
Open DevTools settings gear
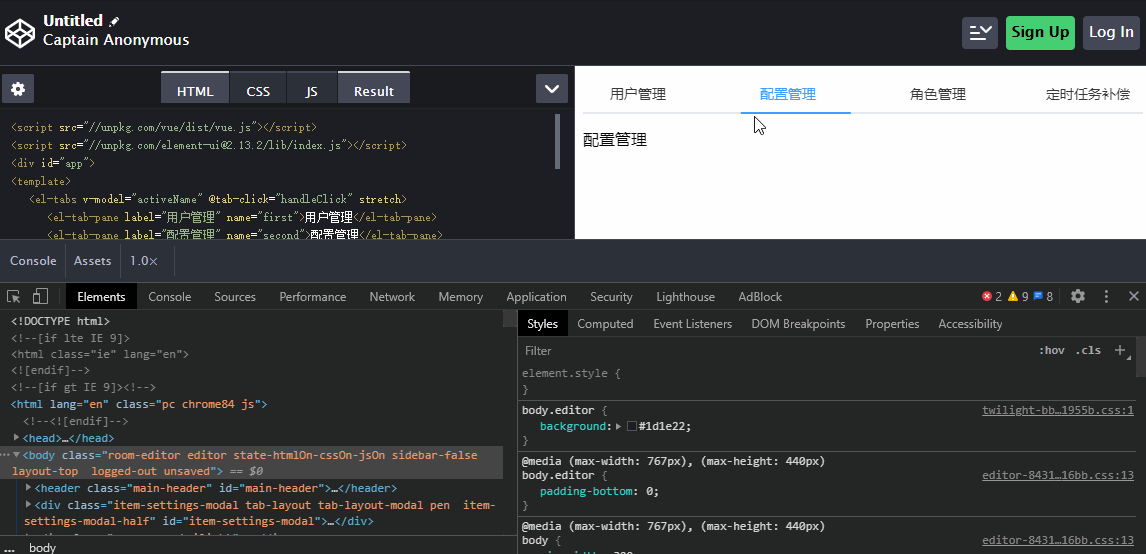(x=1077, y=296)
